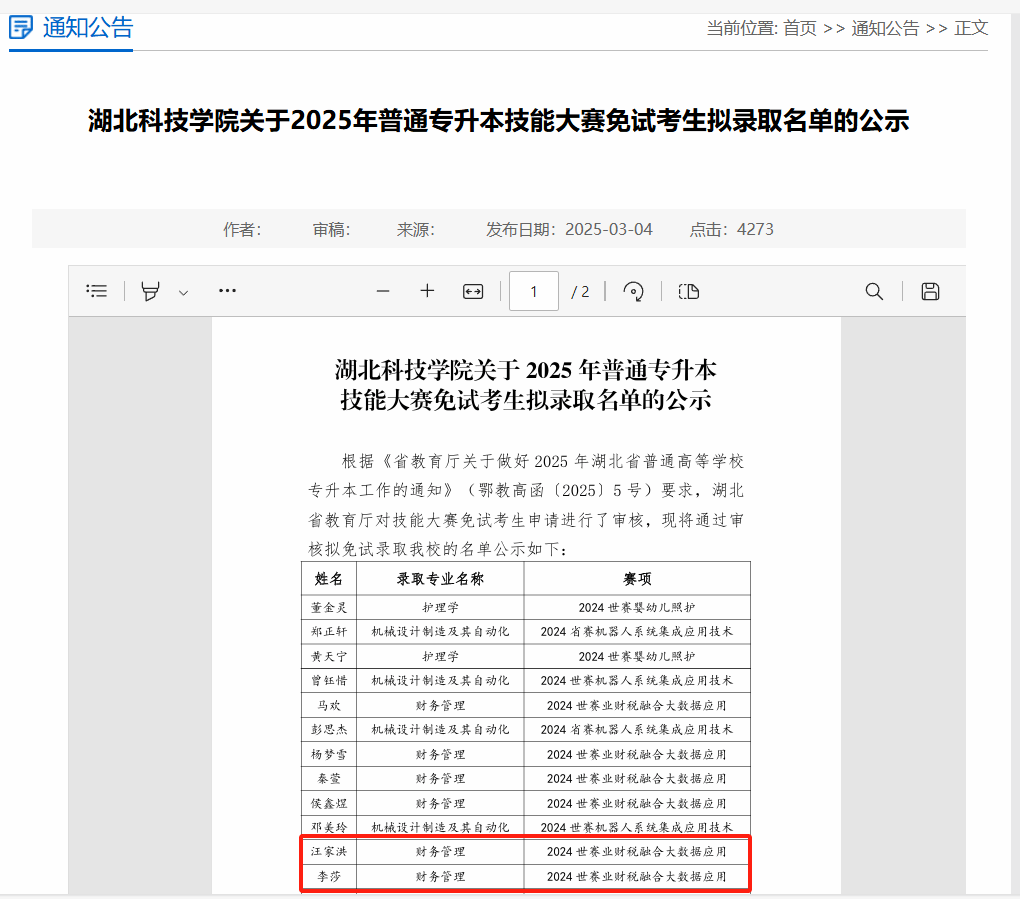Click the announcement title heading text
The width and height of the screenshot is (1020, 899).
pyautogui.click(x=498, y=122)
